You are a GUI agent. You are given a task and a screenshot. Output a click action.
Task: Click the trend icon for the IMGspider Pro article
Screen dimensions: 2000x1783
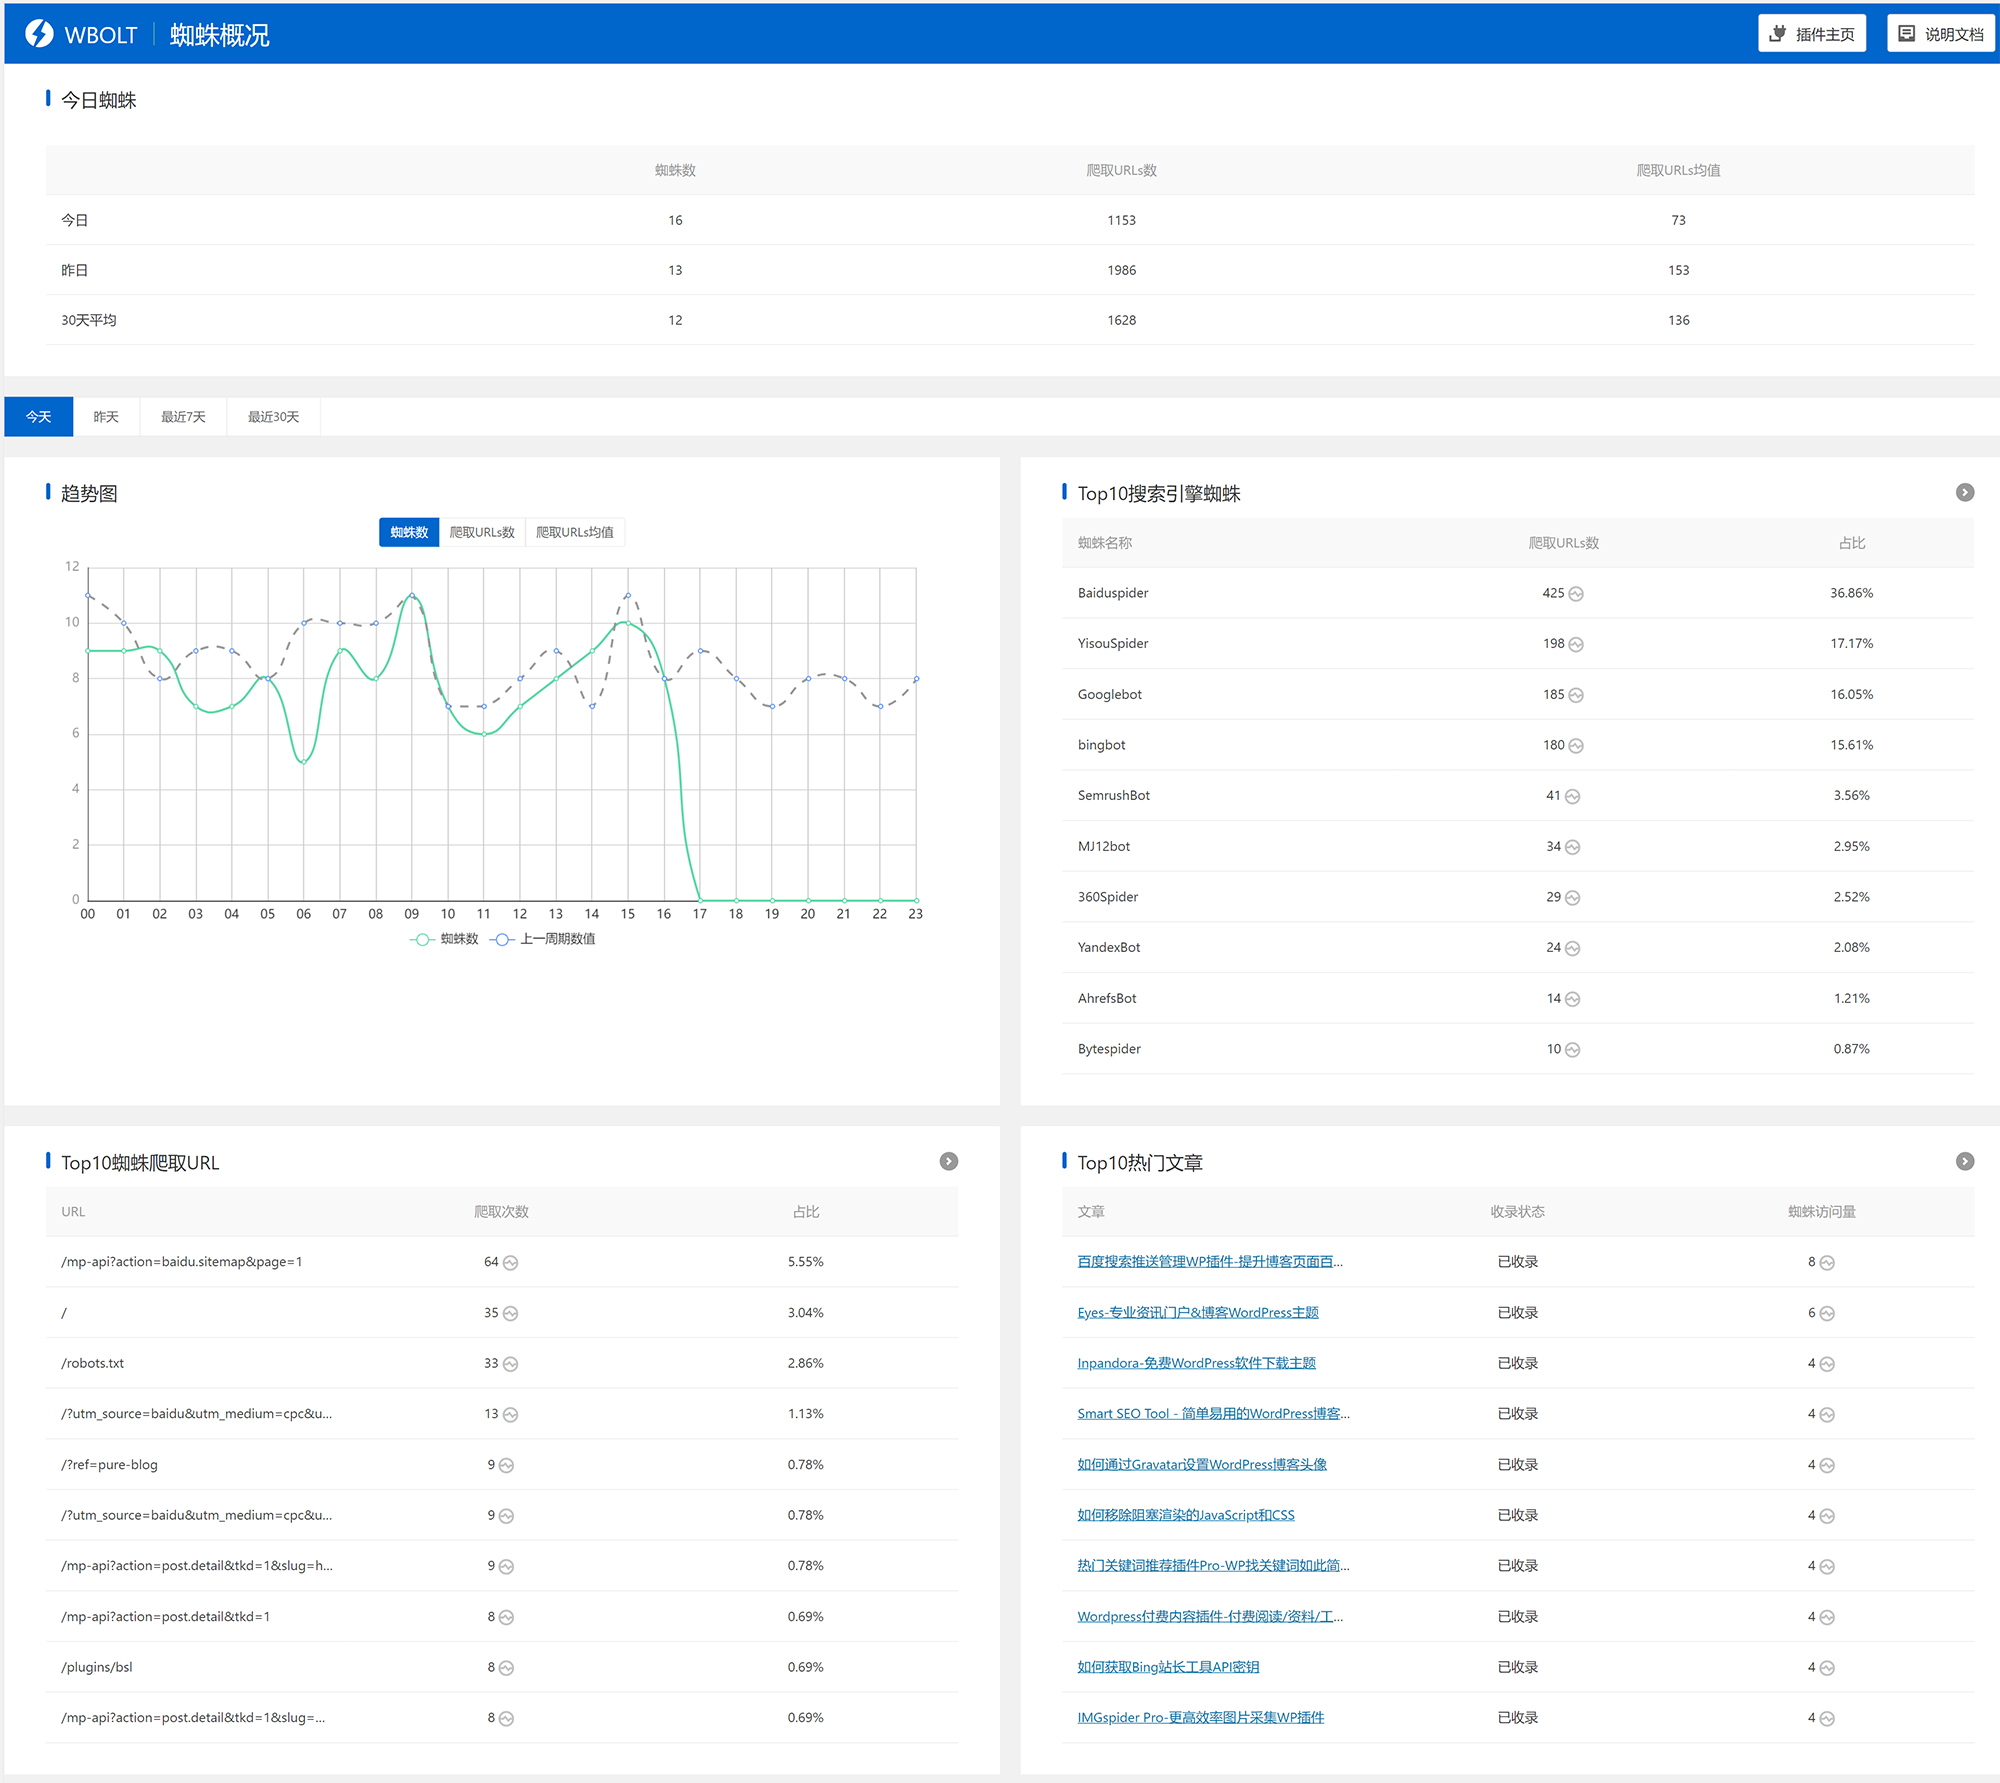click(x=1827, y=1719)
